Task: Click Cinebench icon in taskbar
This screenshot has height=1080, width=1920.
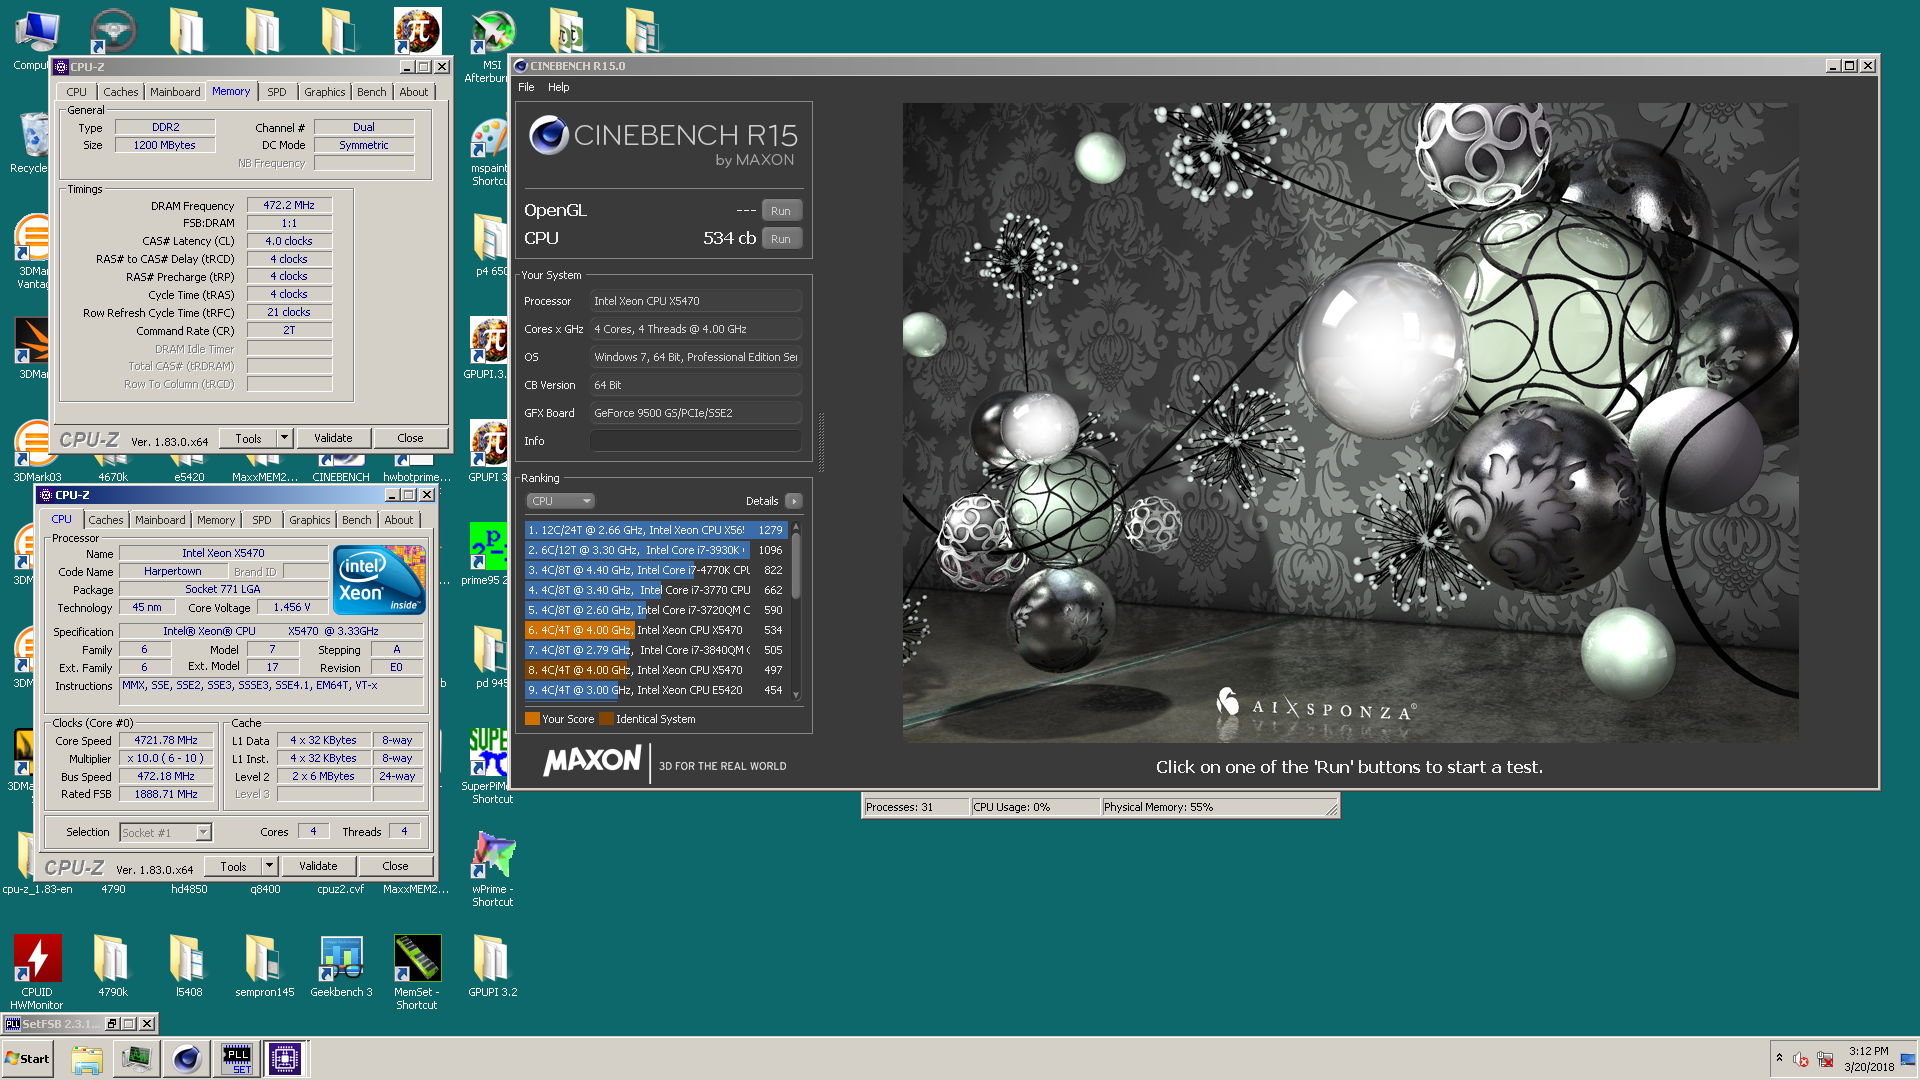Action: coord(186,1058)
